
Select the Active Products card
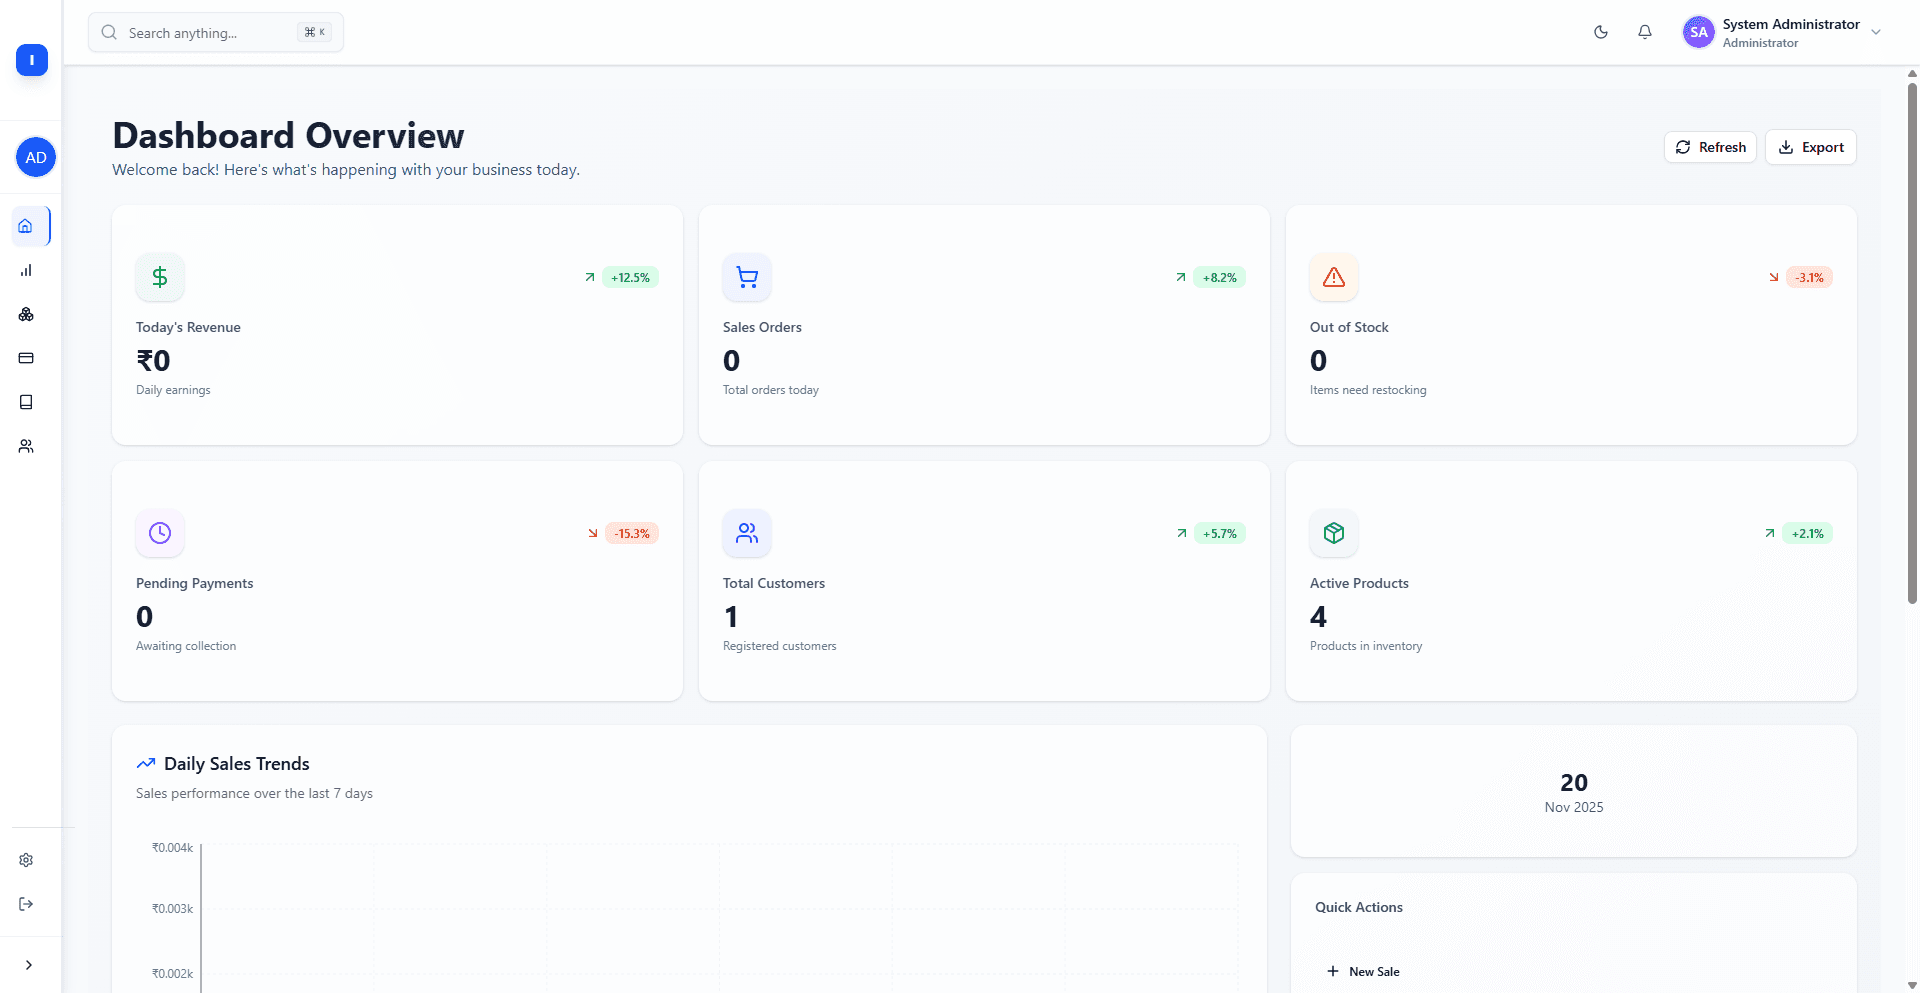1571,581
